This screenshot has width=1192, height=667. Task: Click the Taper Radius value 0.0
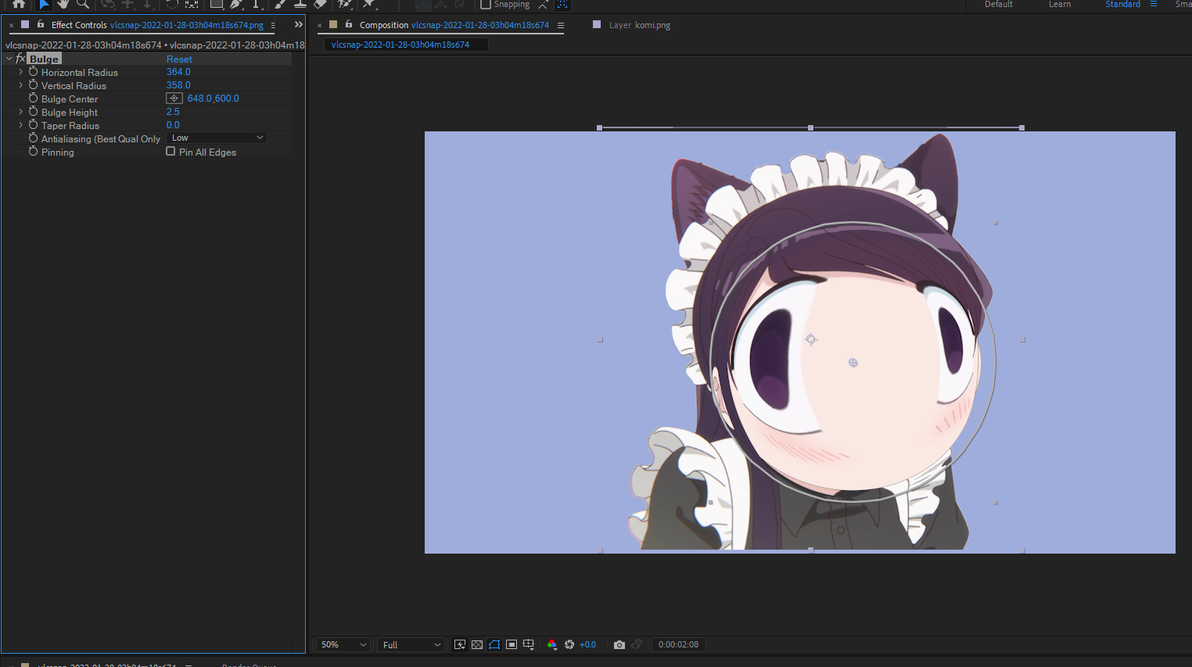(x=173, y=125)
